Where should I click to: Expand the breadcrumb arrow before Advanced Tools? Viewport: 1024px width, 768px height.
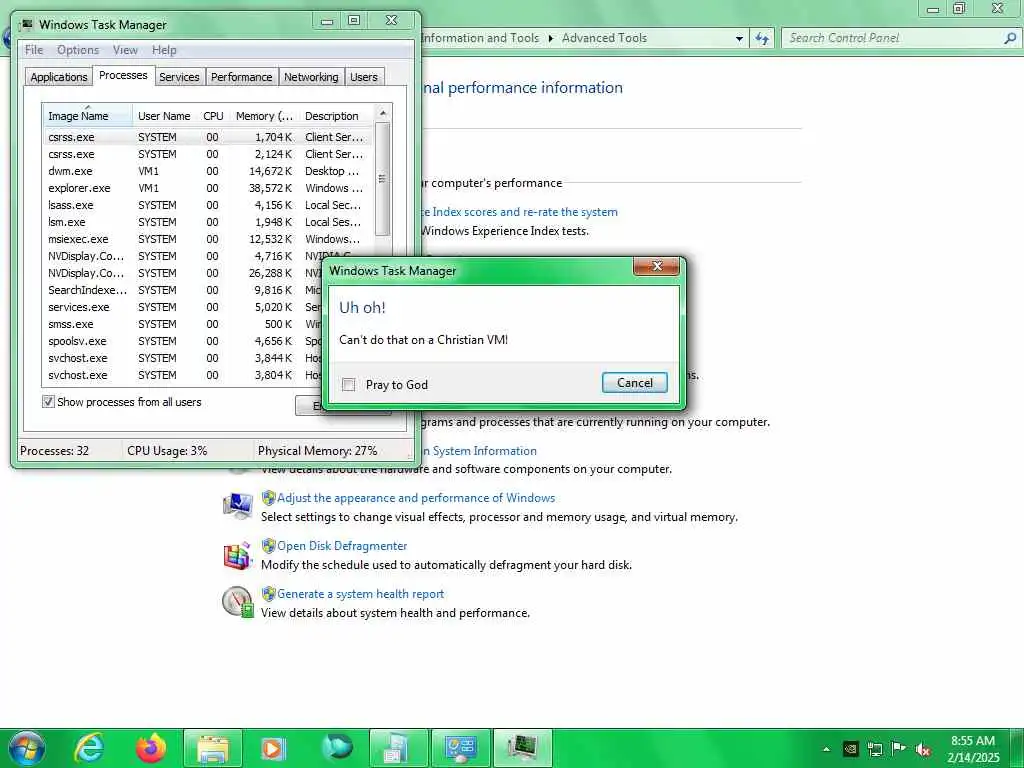point(551,39)
